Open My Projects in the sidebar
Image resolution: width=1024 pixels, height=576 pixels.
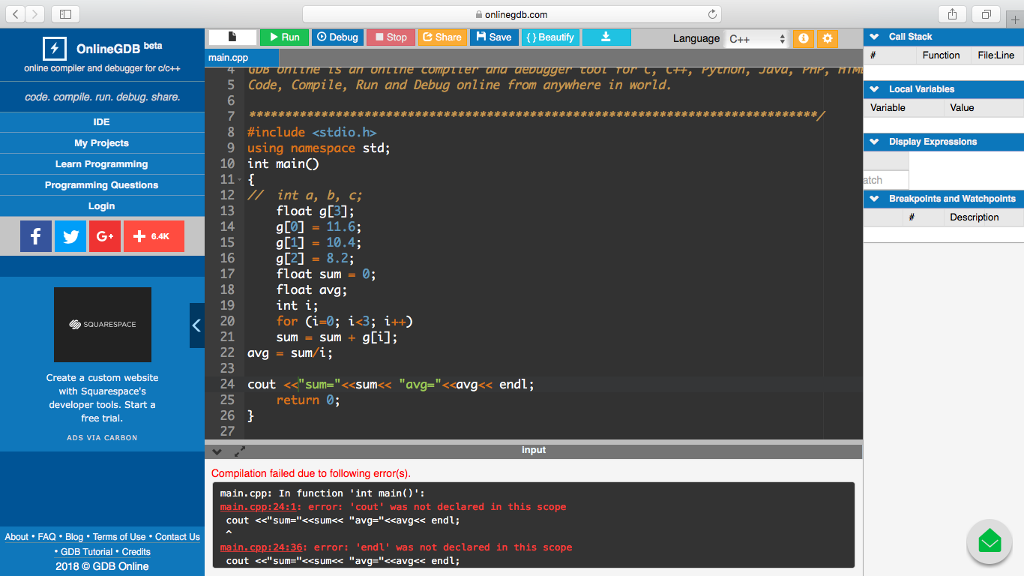tap(102, 143)
